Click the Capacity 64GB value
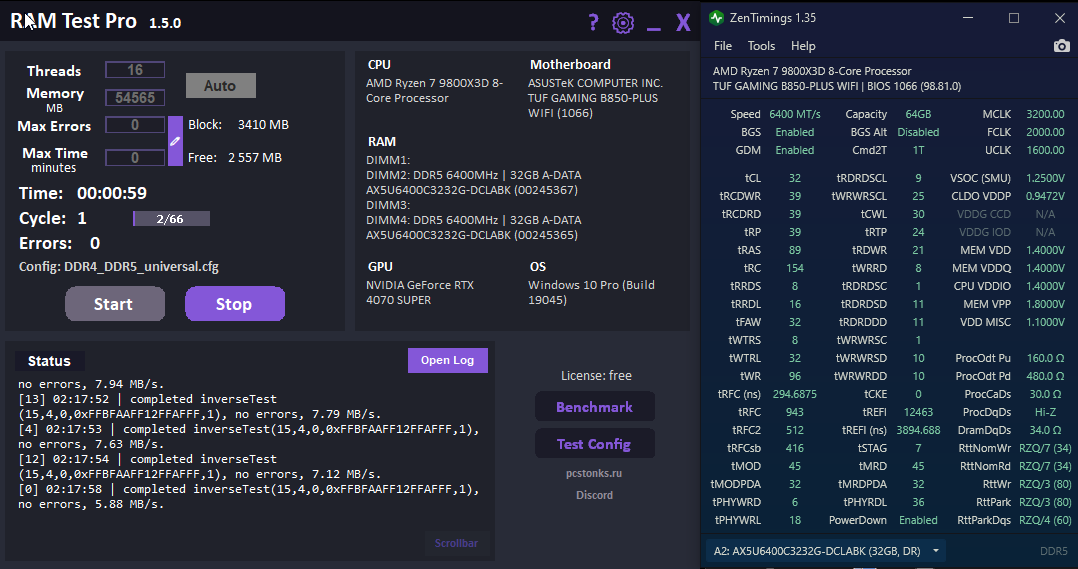 [918, 114]
